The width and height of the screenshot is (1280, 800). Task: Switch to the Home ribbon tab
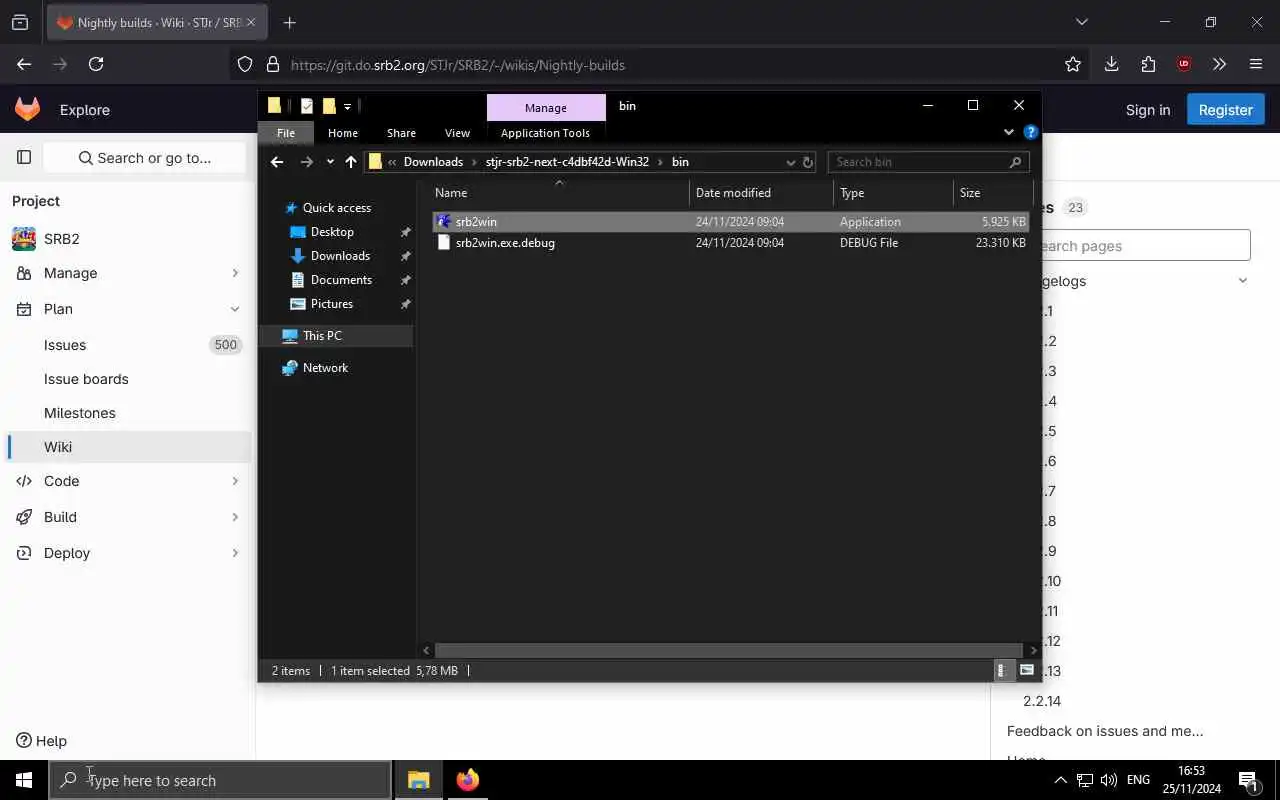[x=343, y=133]
